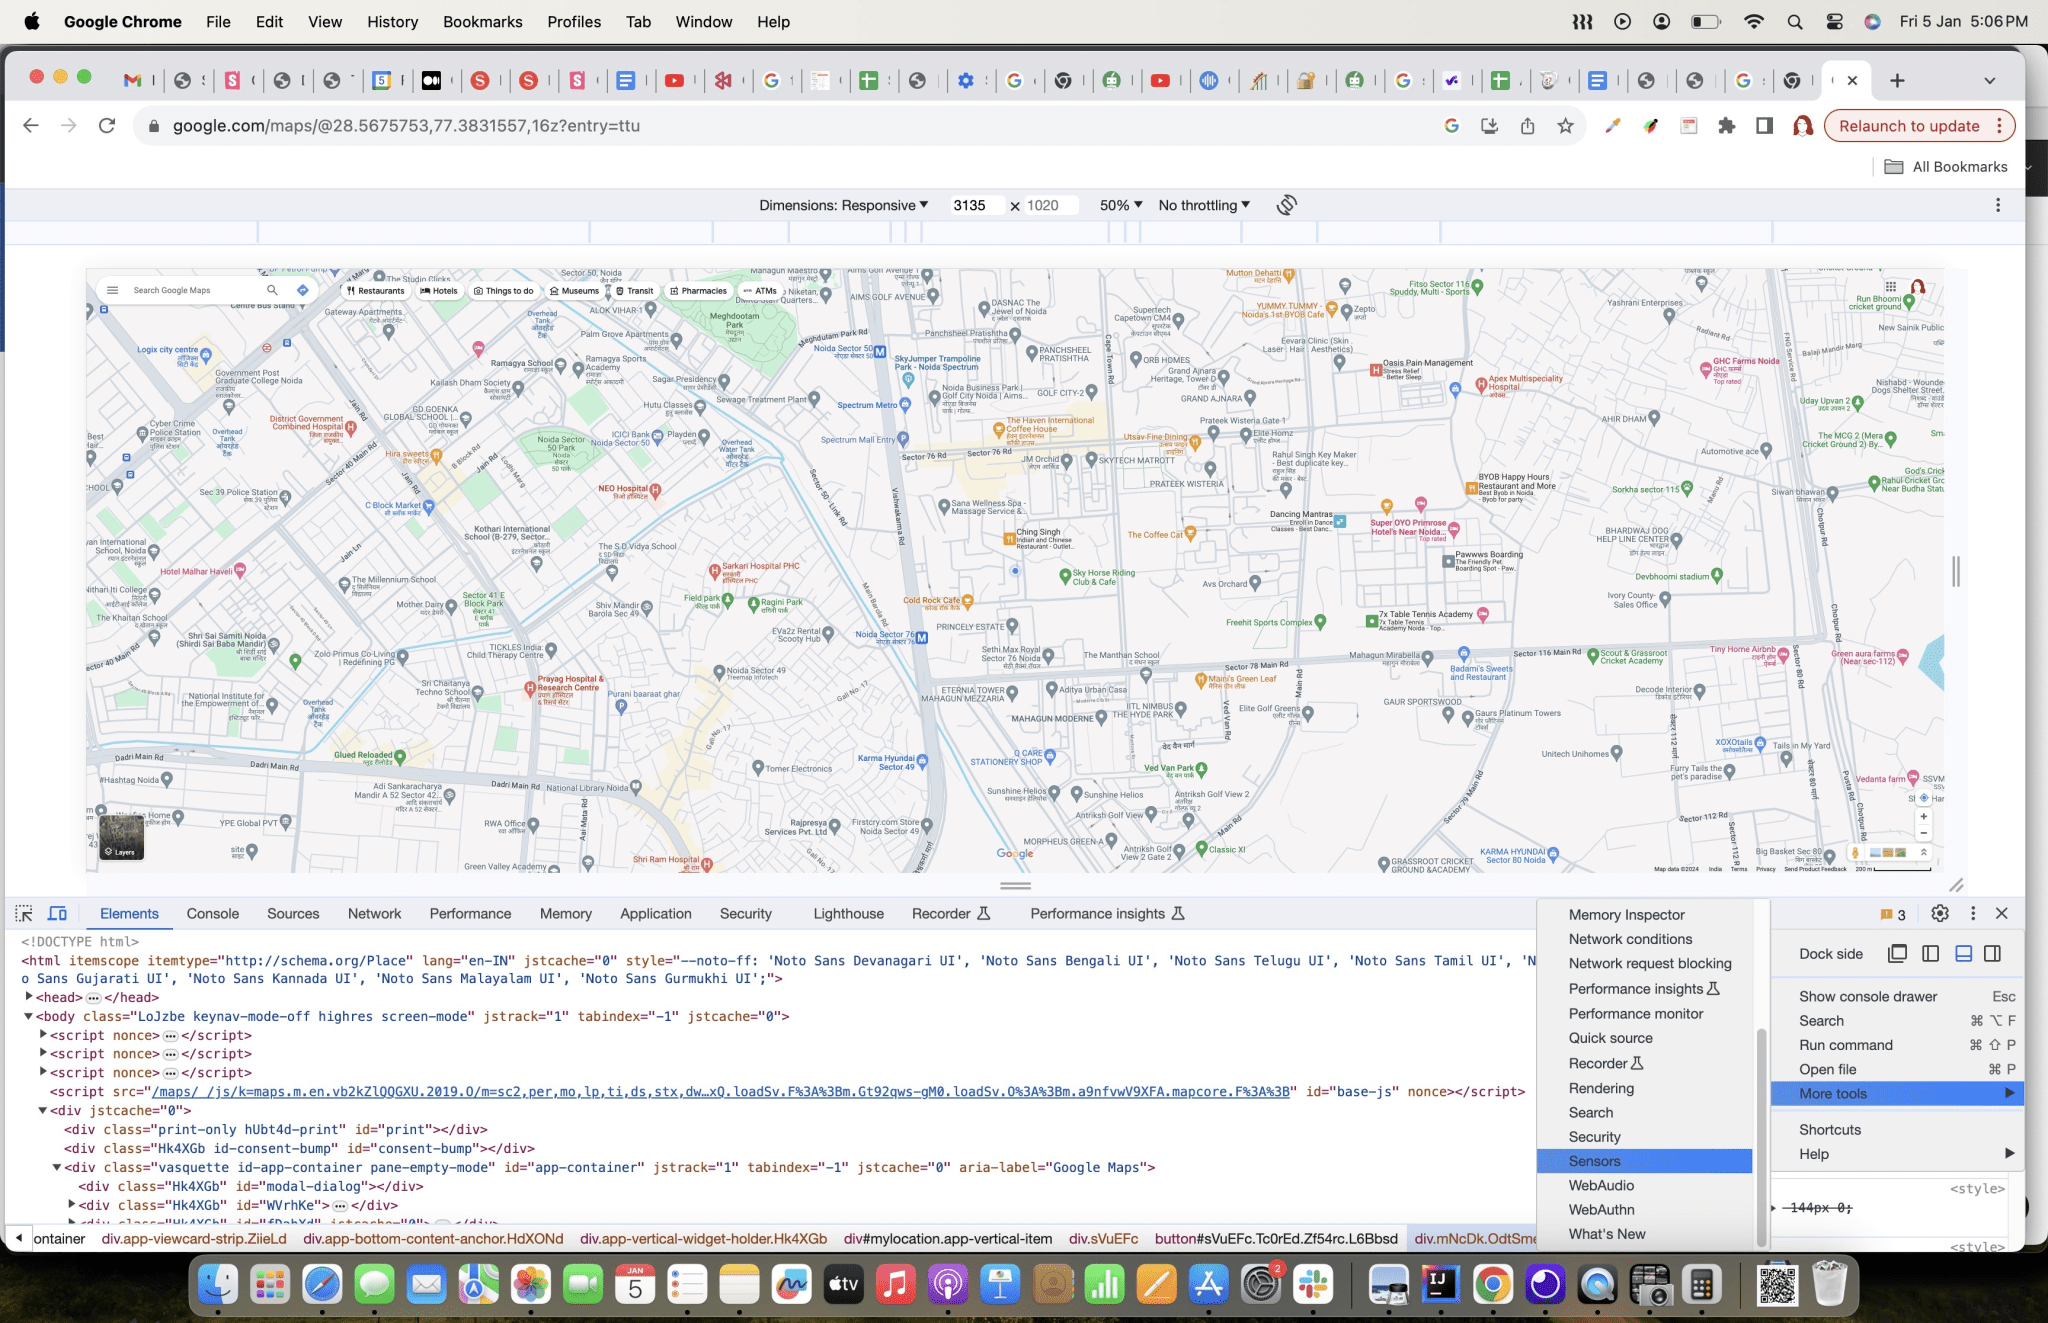Open the maps base-js script link
Screen dimensions: 2048x1323
pos(720,1091)
